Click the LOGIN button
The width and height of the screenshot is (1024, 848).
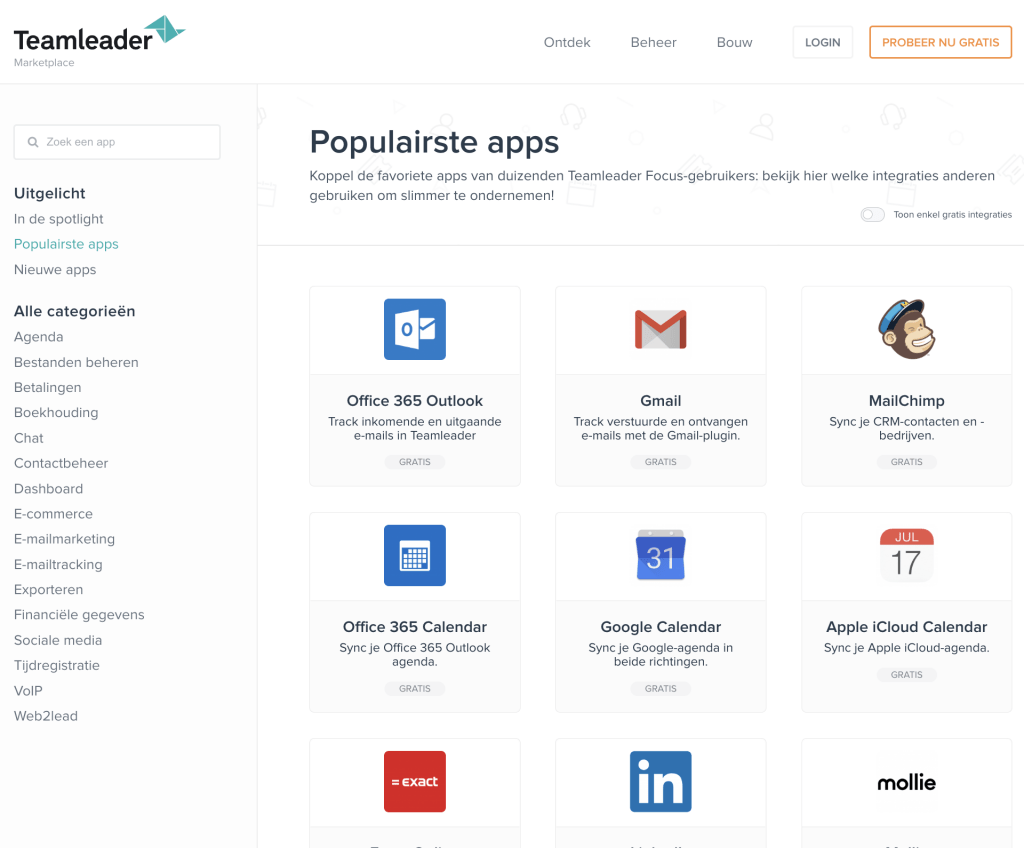822,43
